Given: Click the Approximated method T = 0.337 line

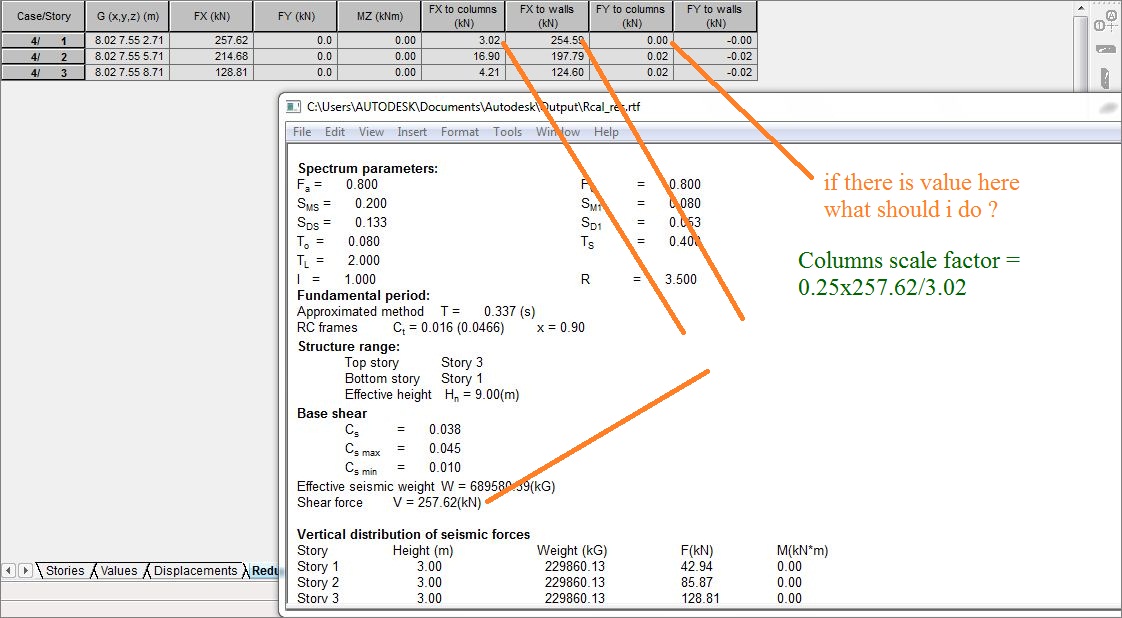Looking at the screenshot, I should [416, 312].
